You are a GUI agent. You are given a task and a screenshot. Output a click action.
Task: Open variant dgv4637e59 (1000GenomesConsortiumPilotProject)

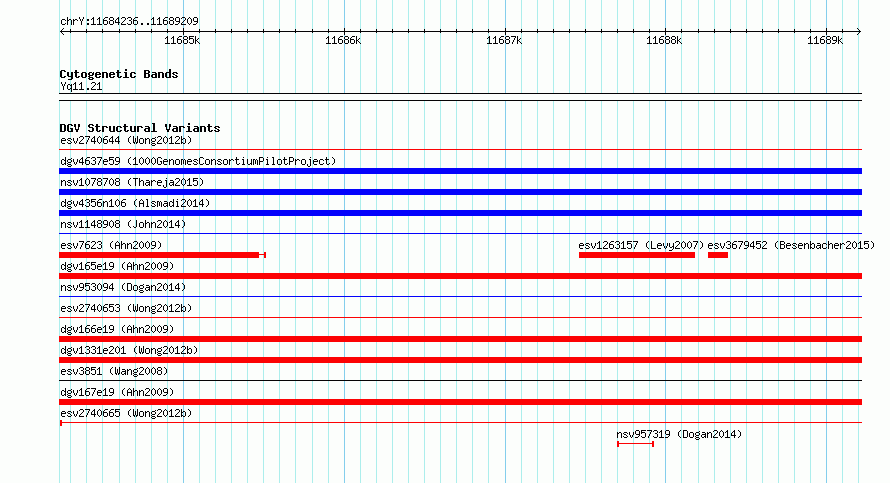click(x=198, y=161)
